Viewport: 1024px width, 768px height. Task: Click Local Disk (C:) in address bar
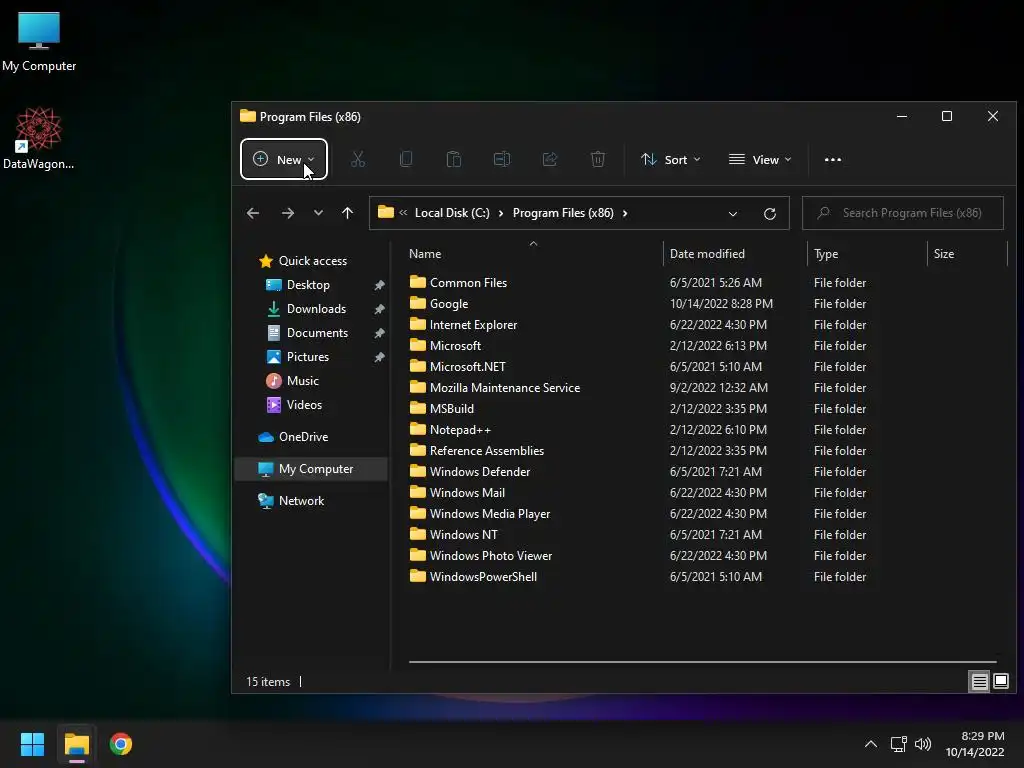[452, 213]
